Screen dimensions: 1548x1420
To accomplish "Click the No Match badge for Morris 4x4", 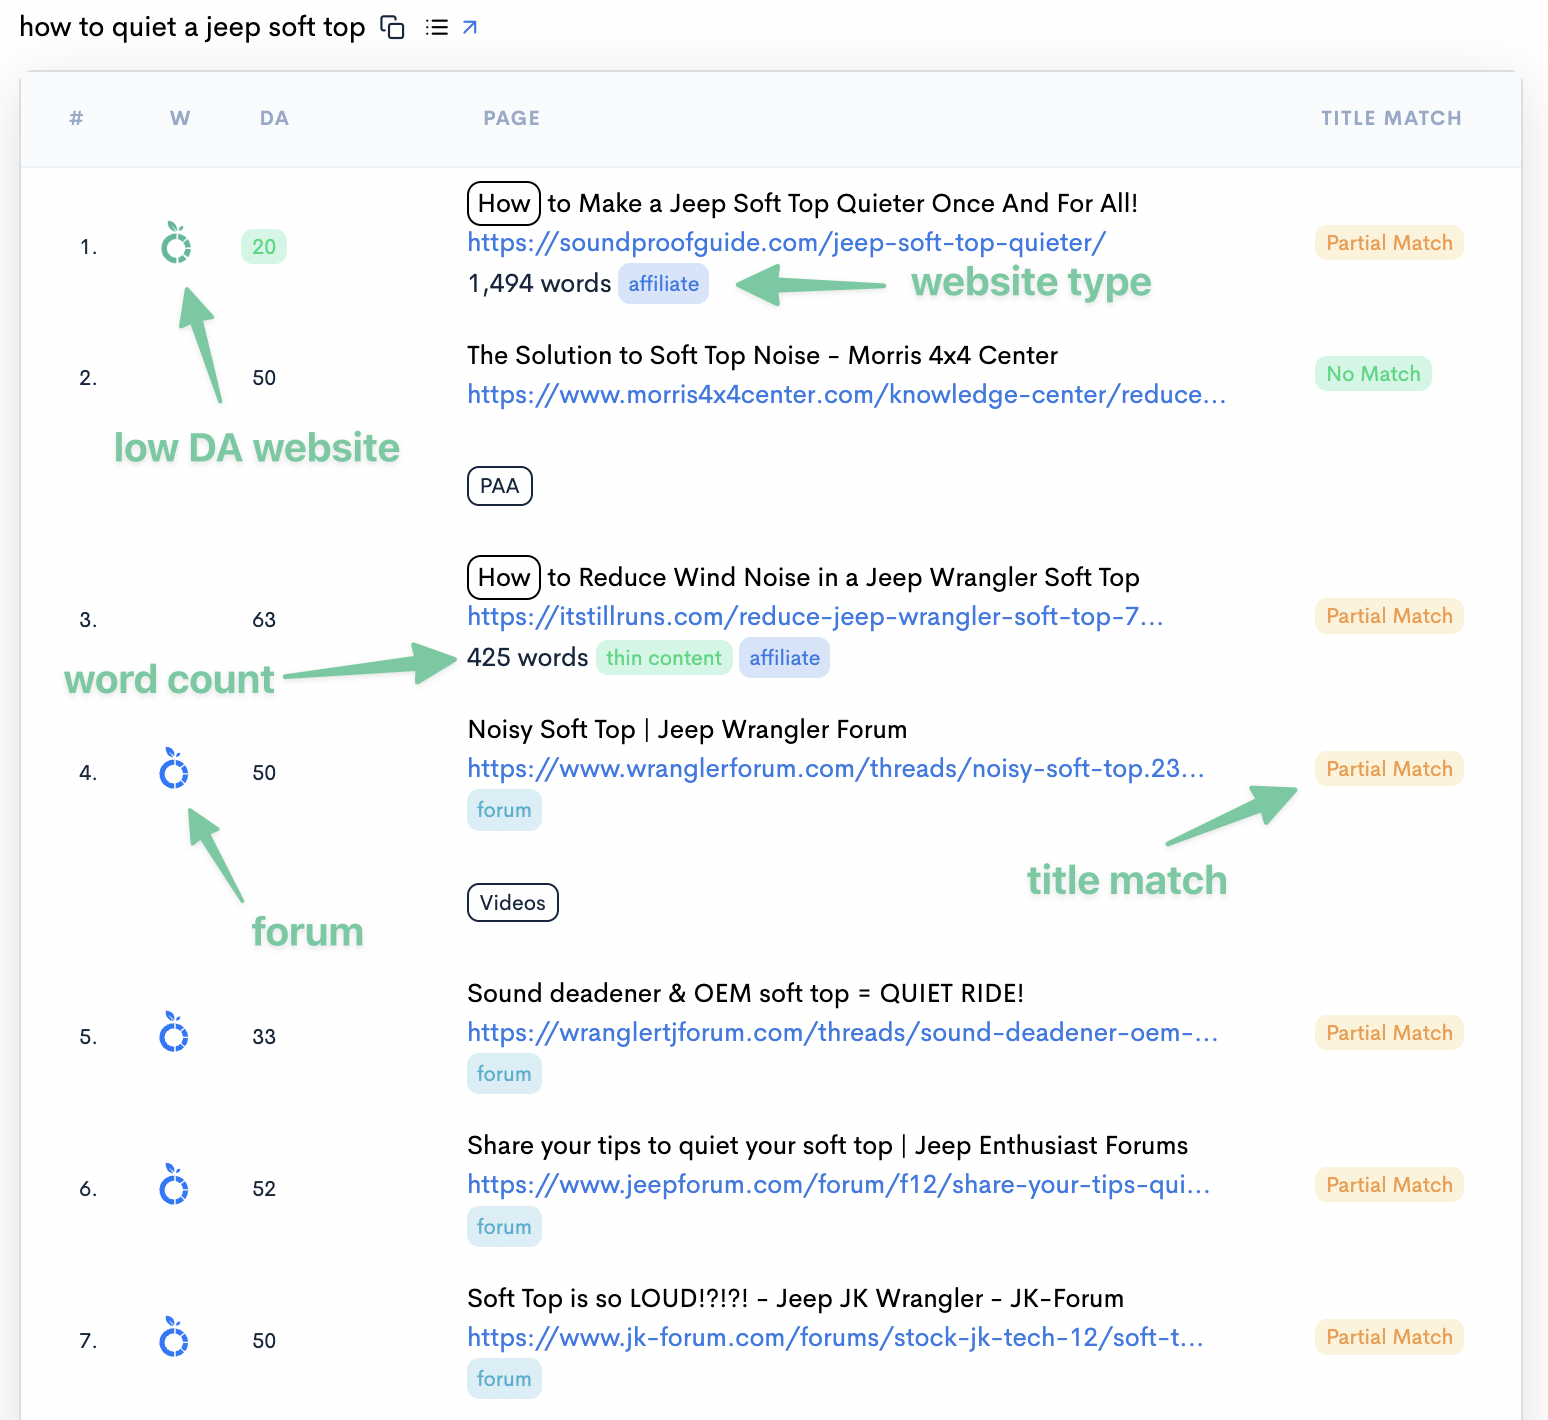I will click(1373, 374).
